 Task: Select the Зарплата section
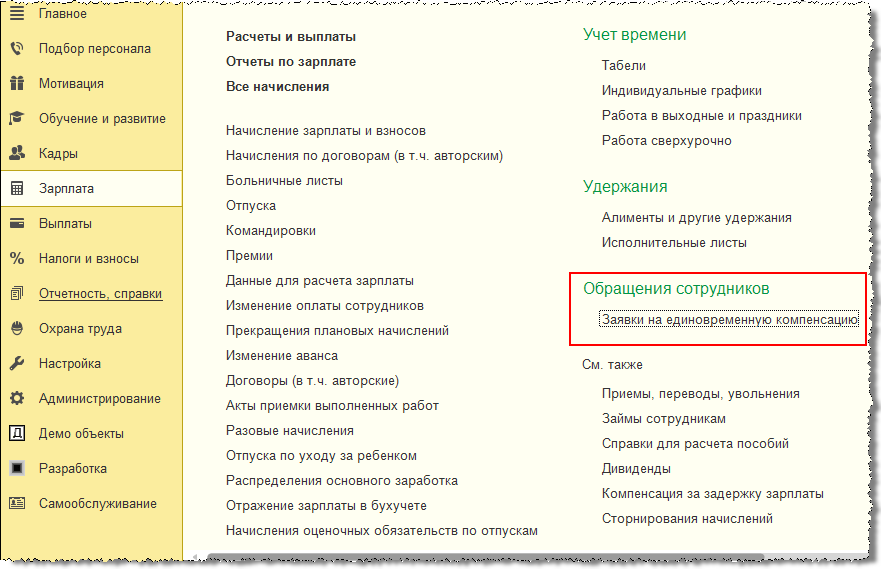coord(66,189)
